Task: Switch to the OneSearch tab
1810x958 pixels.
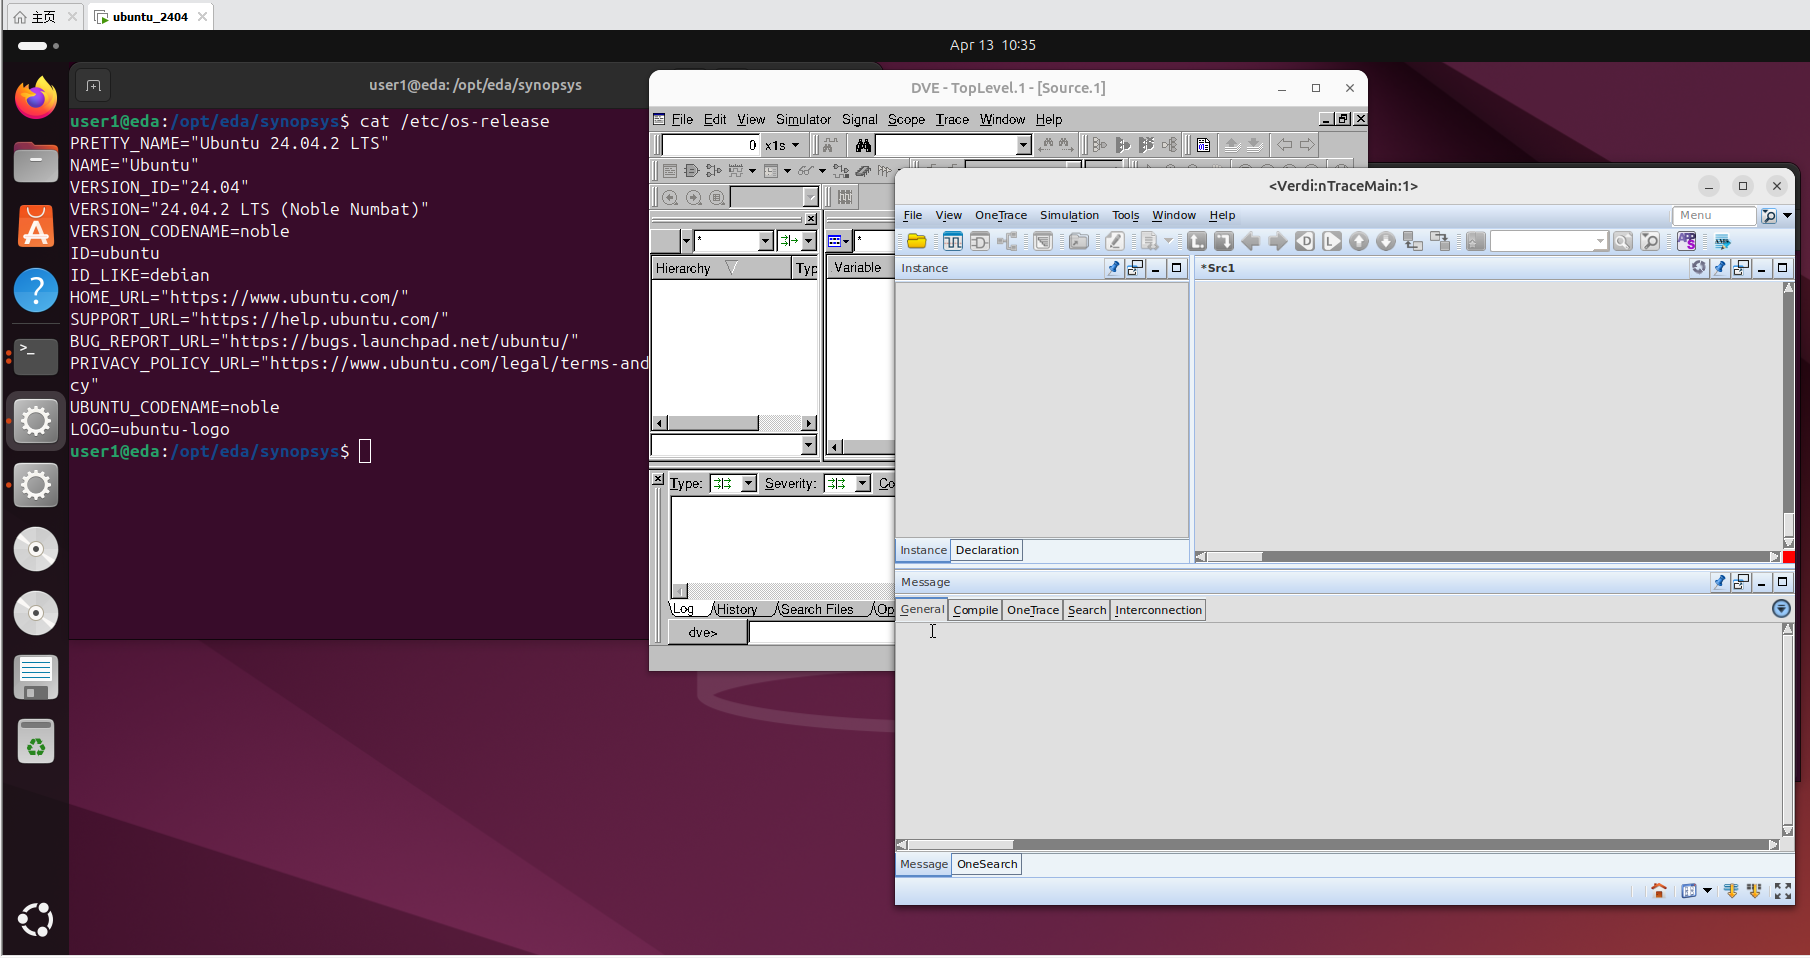Action: point(987,864)
